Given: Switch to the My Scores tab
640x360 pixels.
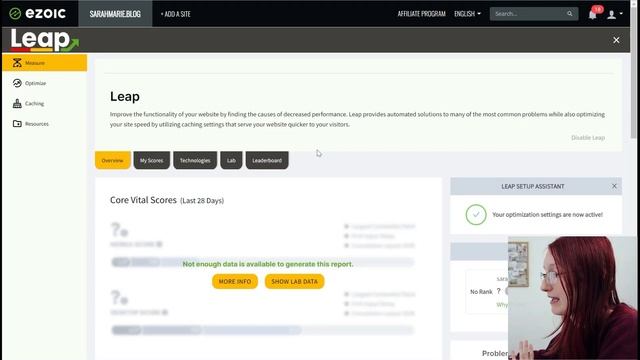Looking at the screenshot, I should pyautogui.click(x=151, y=160).
